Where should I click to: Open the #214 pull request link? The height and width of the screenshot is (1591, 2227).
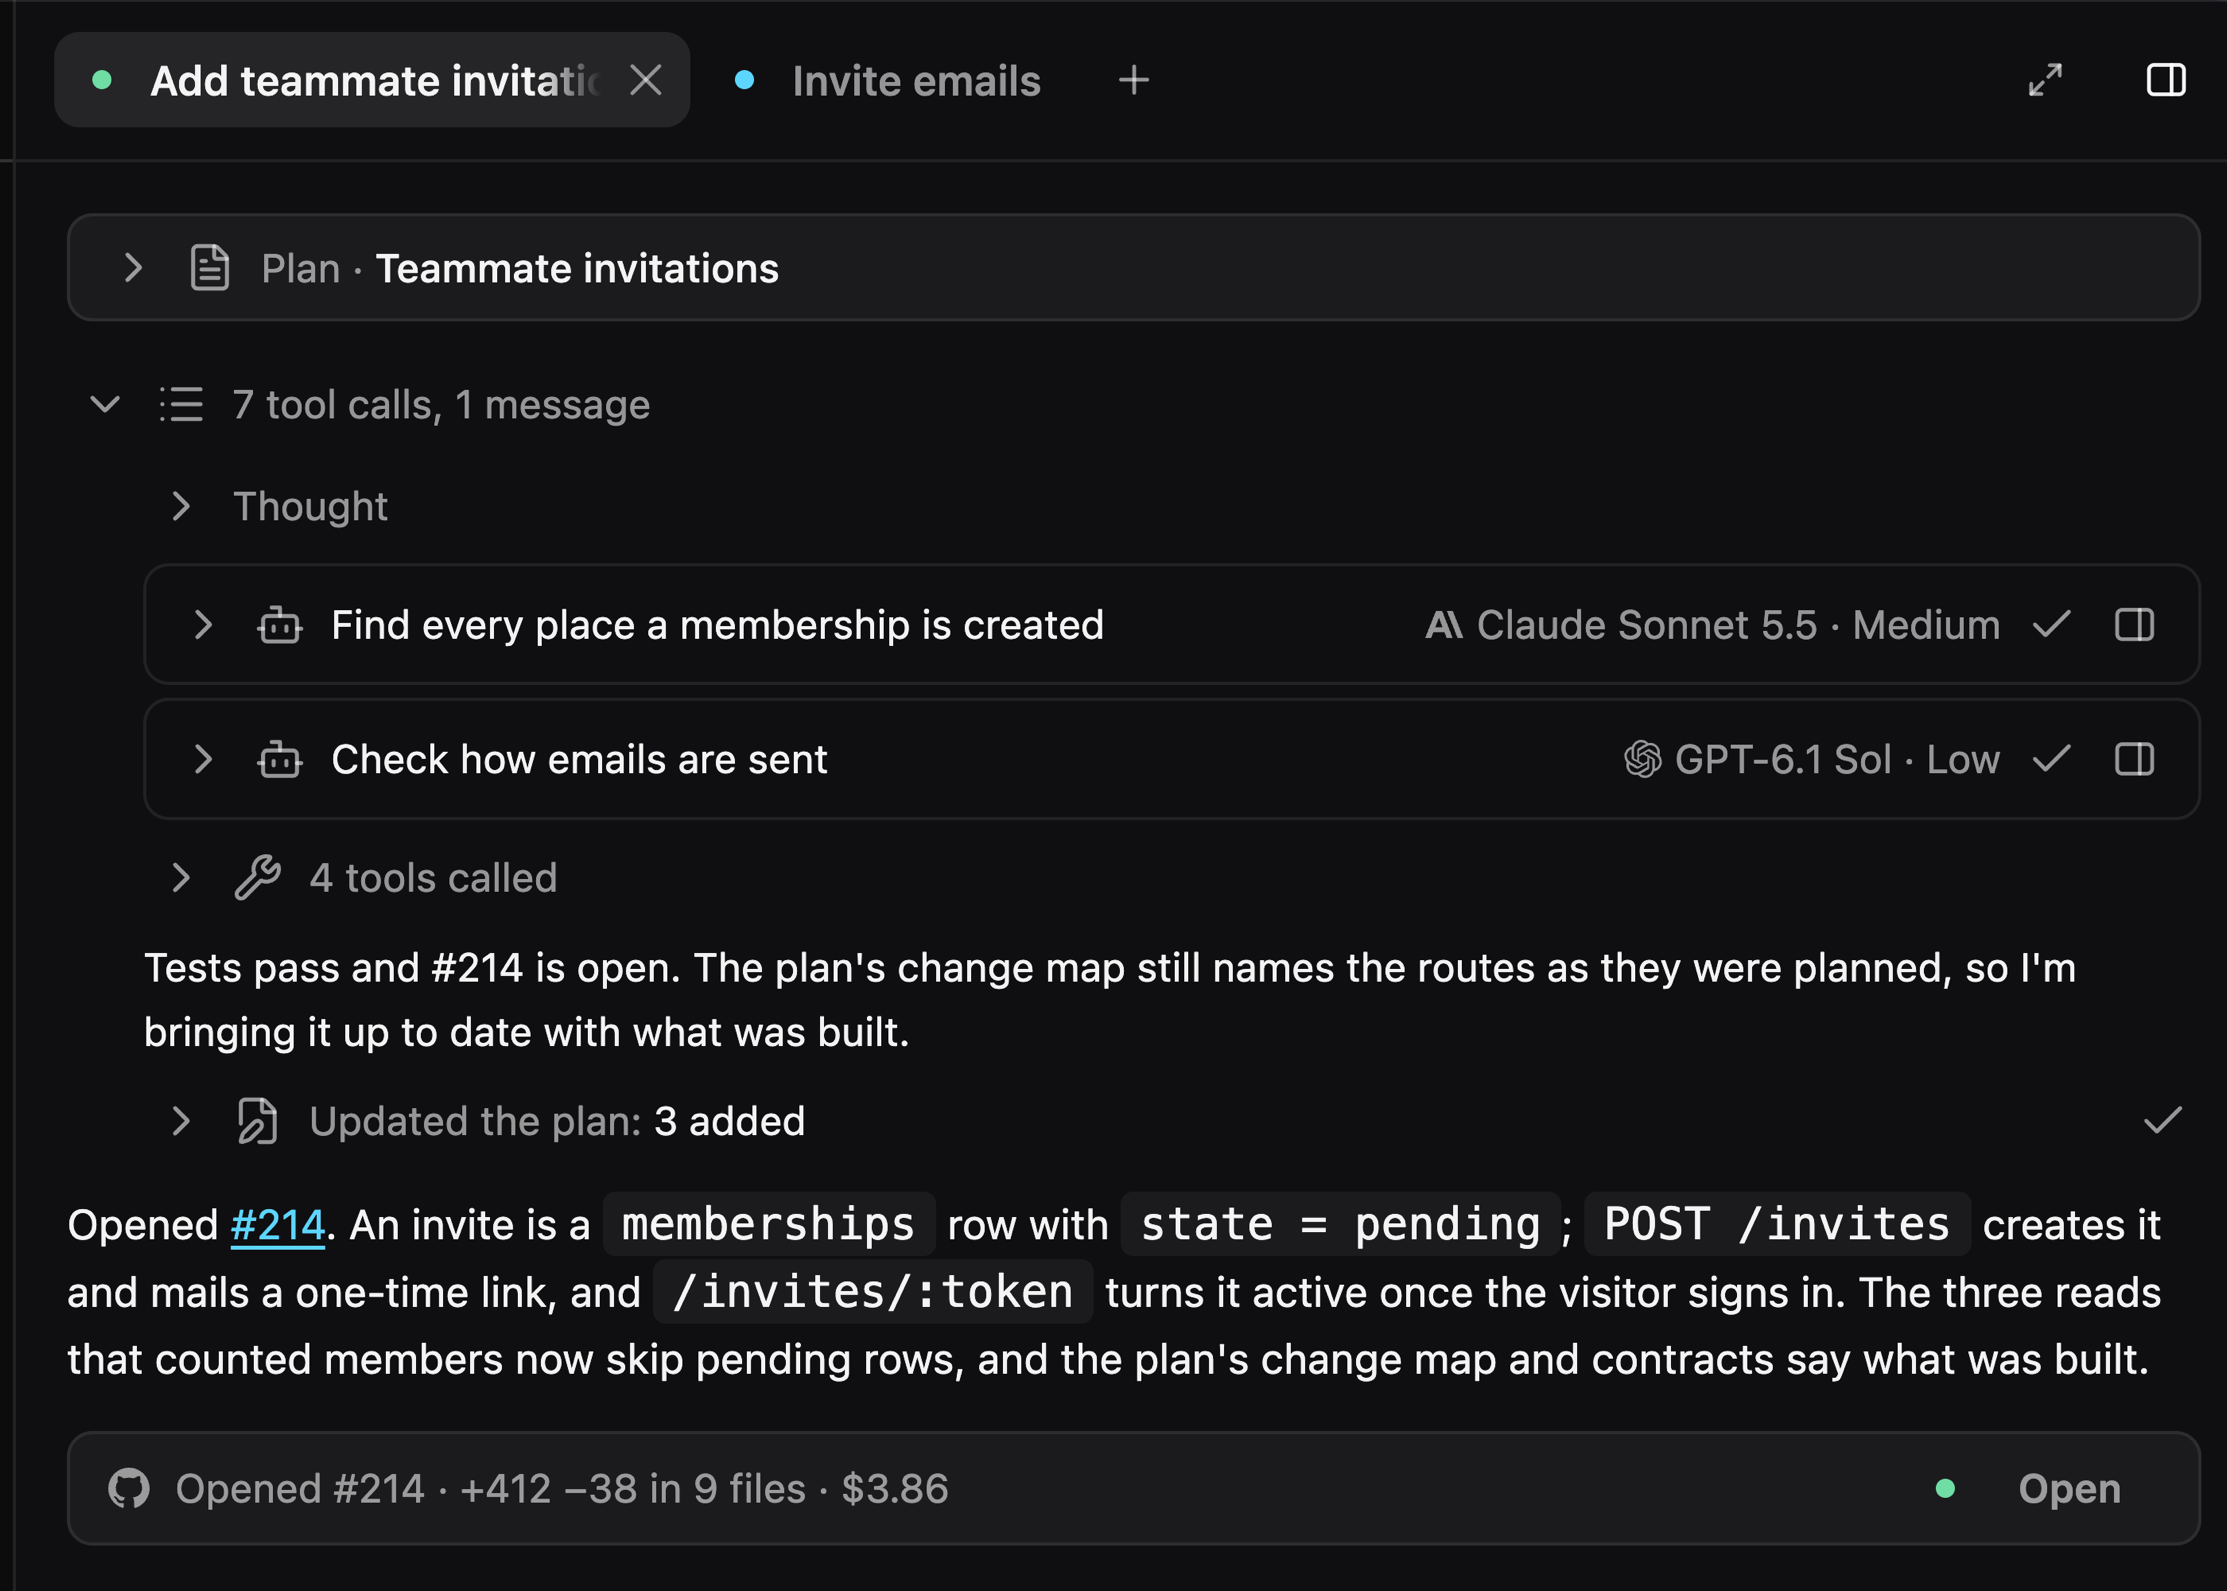(277, 1224)
